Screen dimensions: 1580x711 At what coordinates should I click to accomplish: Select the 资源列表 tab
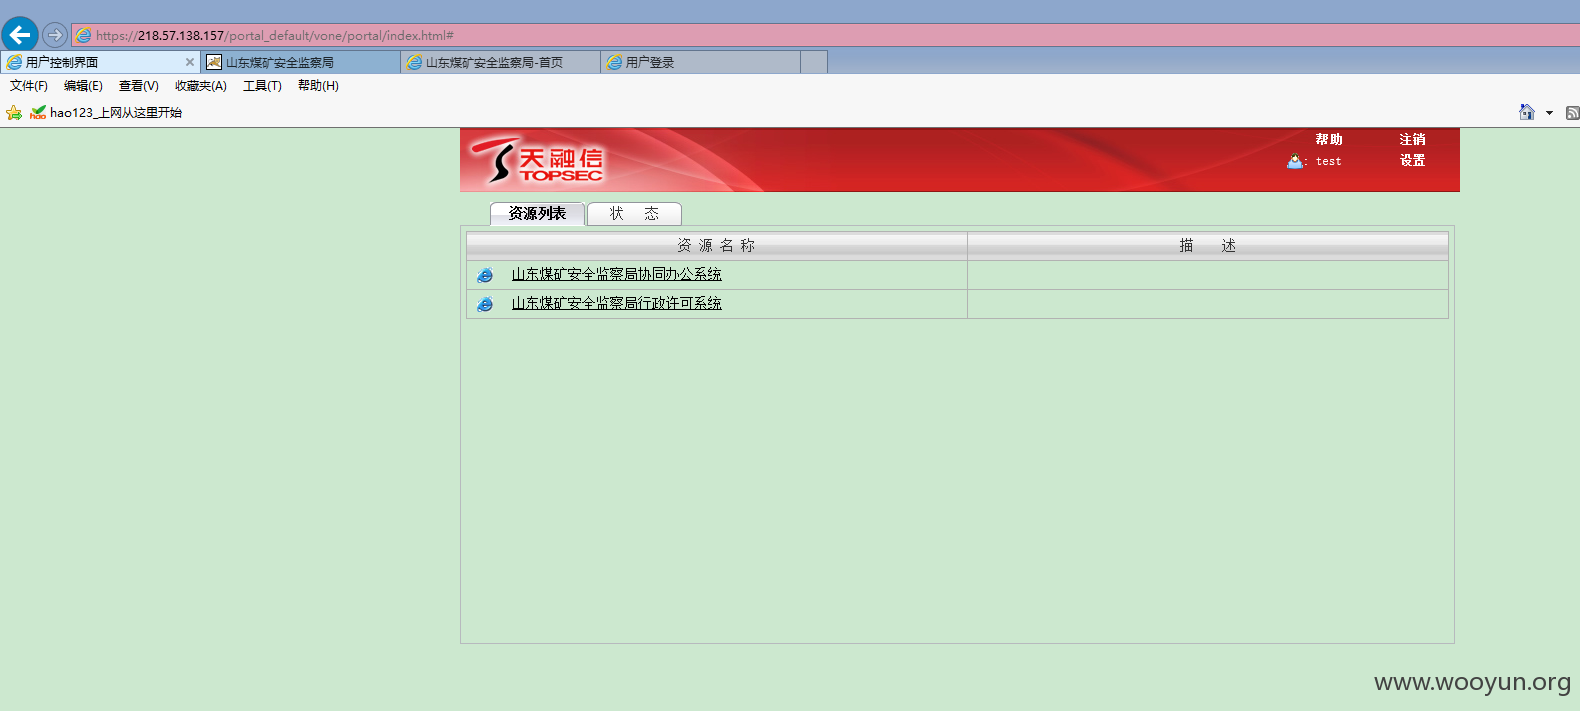coord(537,214)
